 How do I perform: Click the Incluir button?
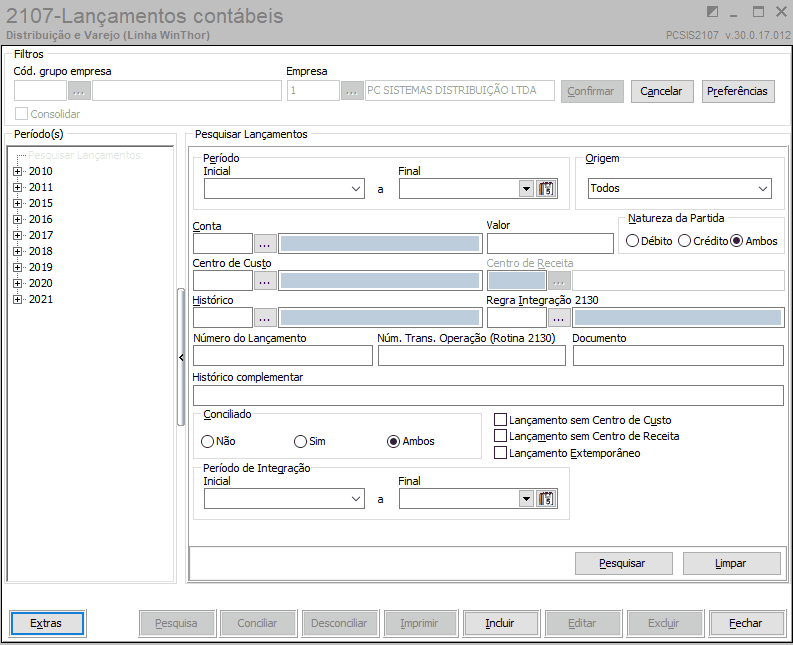(x=501, y=623)
